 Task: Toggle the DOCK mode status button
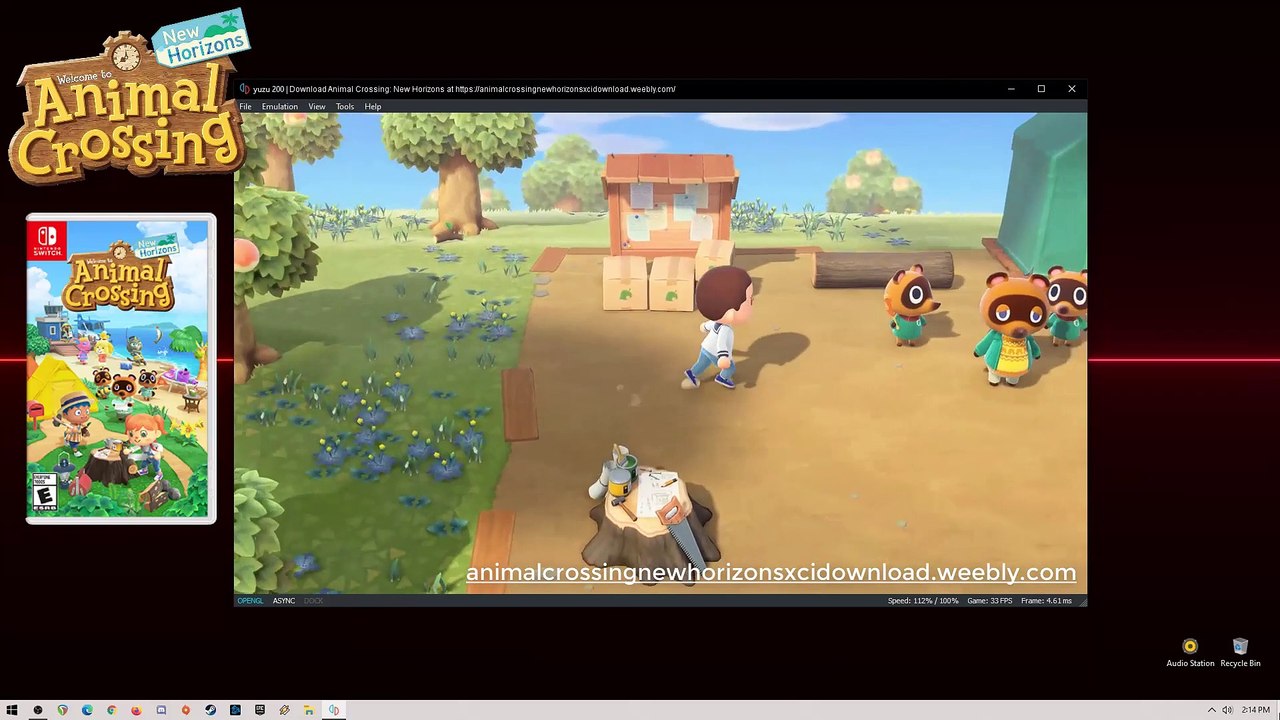[x=313, y=601]
